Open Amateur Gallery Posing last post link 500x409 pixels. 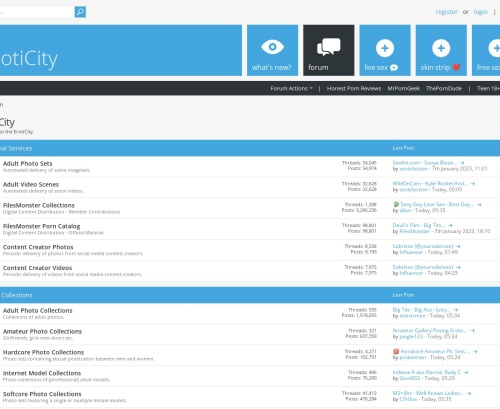coord(430,331)
